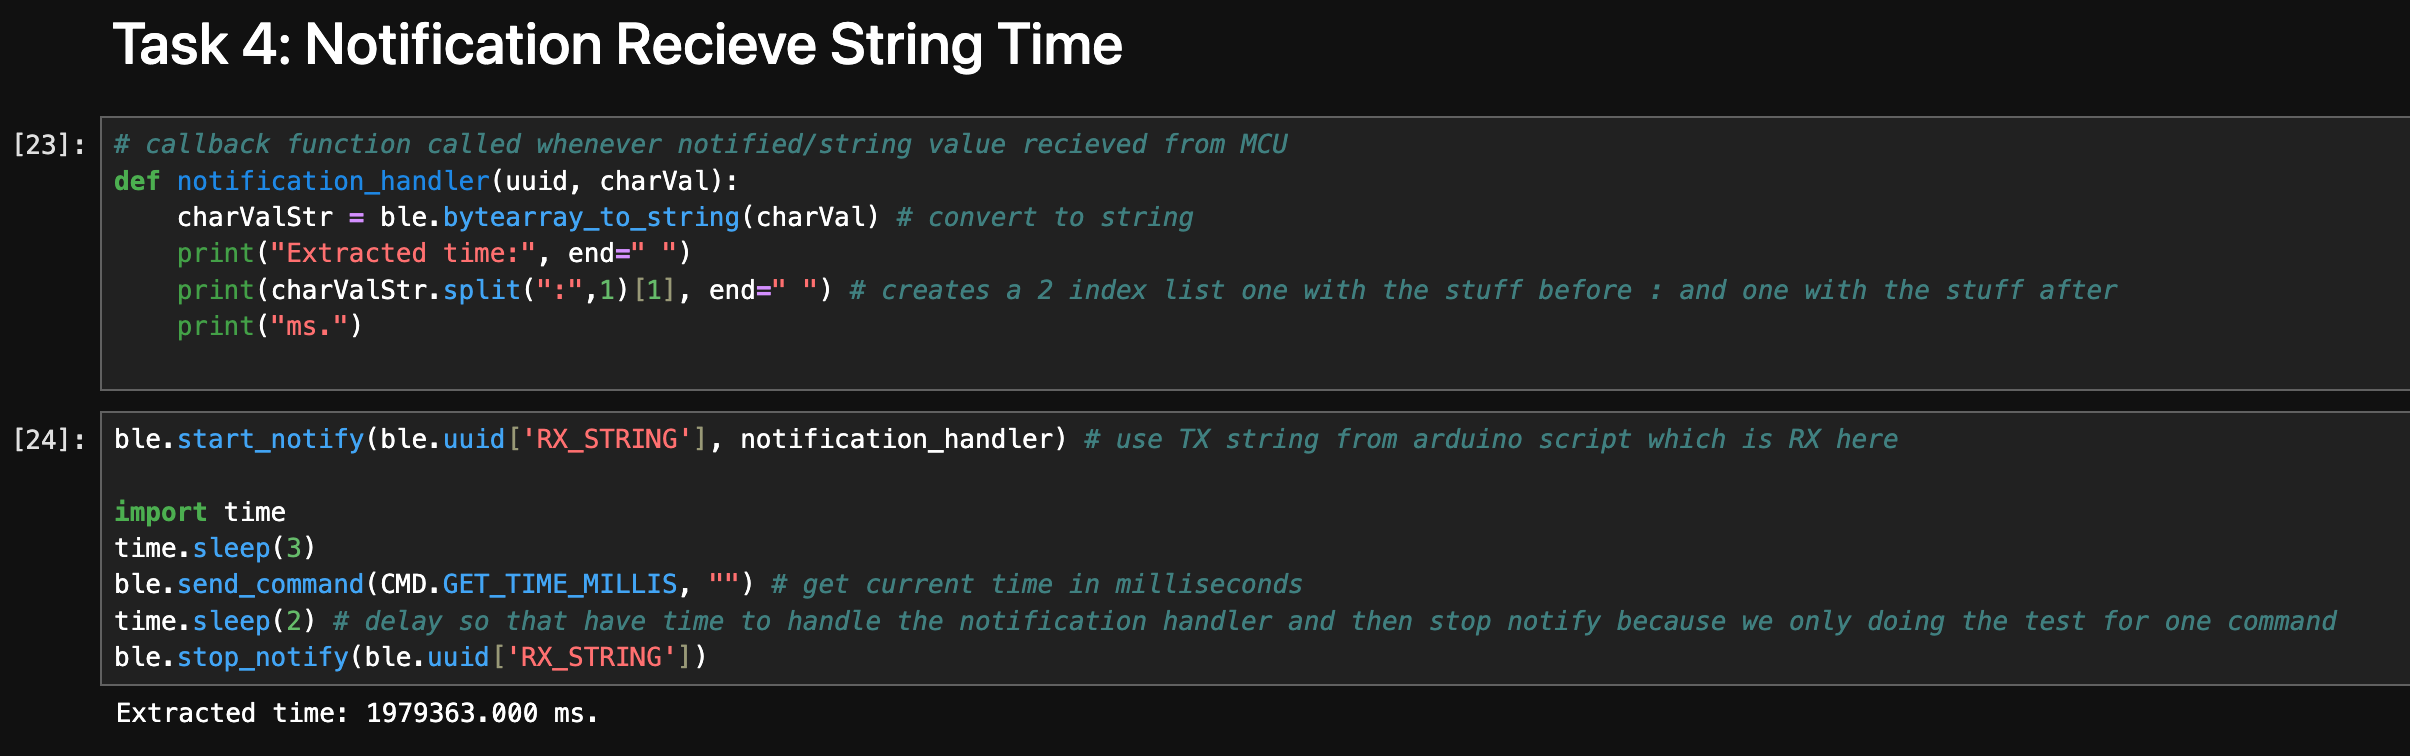Place cursor on the time.sleep(2) call

point(215,622)
